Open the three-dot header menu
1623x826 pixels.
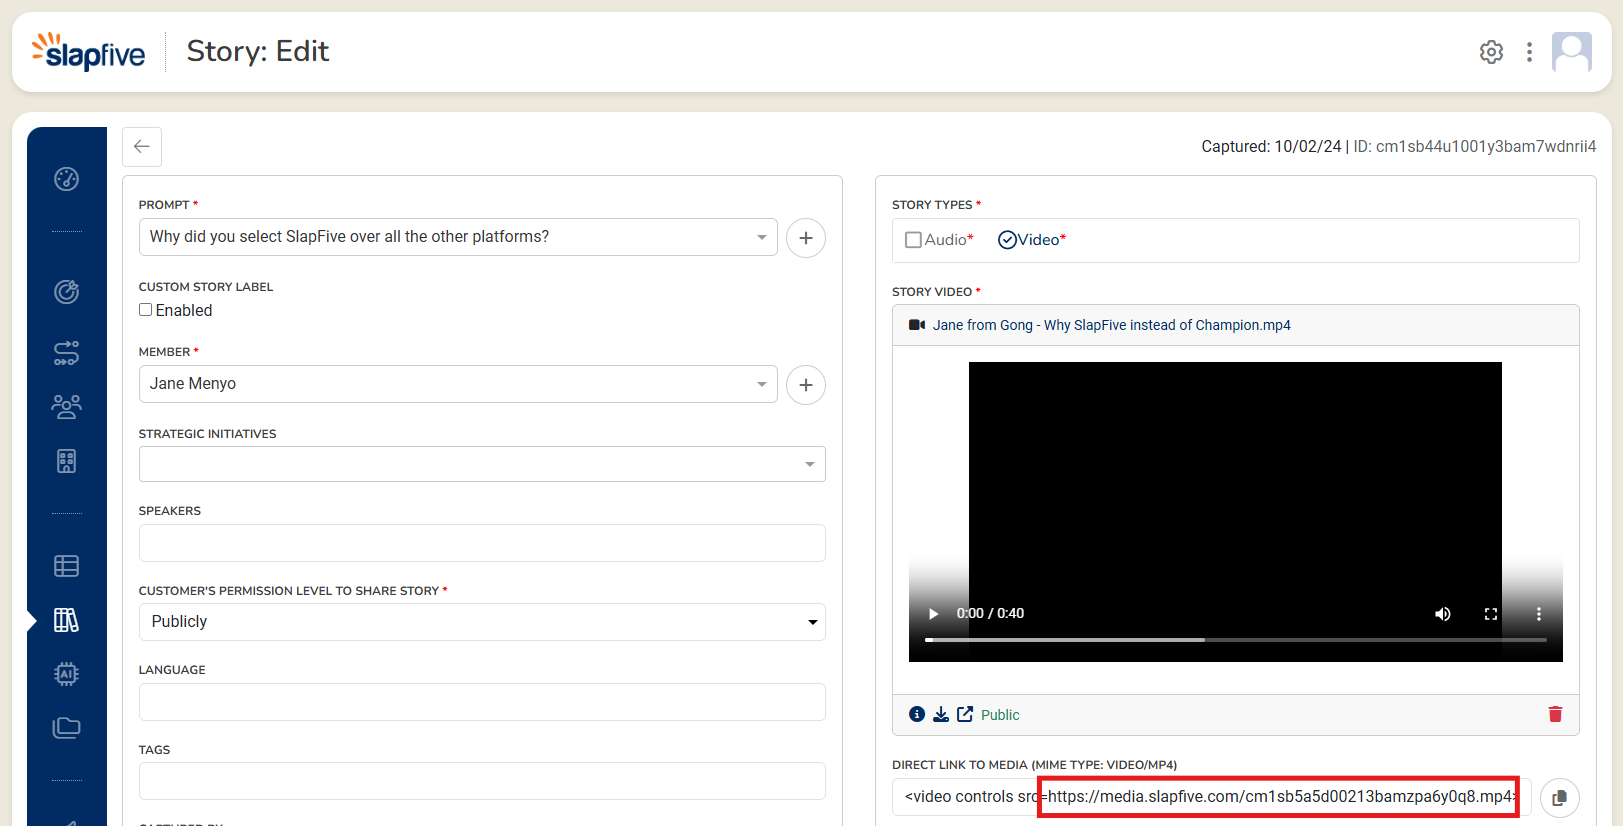1529,52
